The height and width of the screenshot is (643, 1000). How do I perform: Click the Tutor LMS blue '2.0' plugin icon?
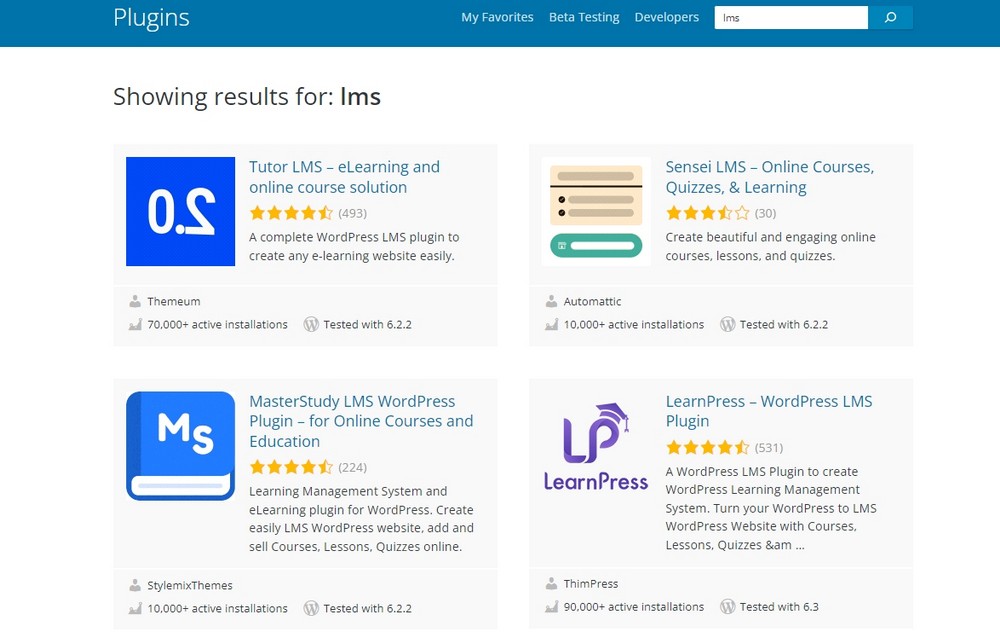pos(180,211)
